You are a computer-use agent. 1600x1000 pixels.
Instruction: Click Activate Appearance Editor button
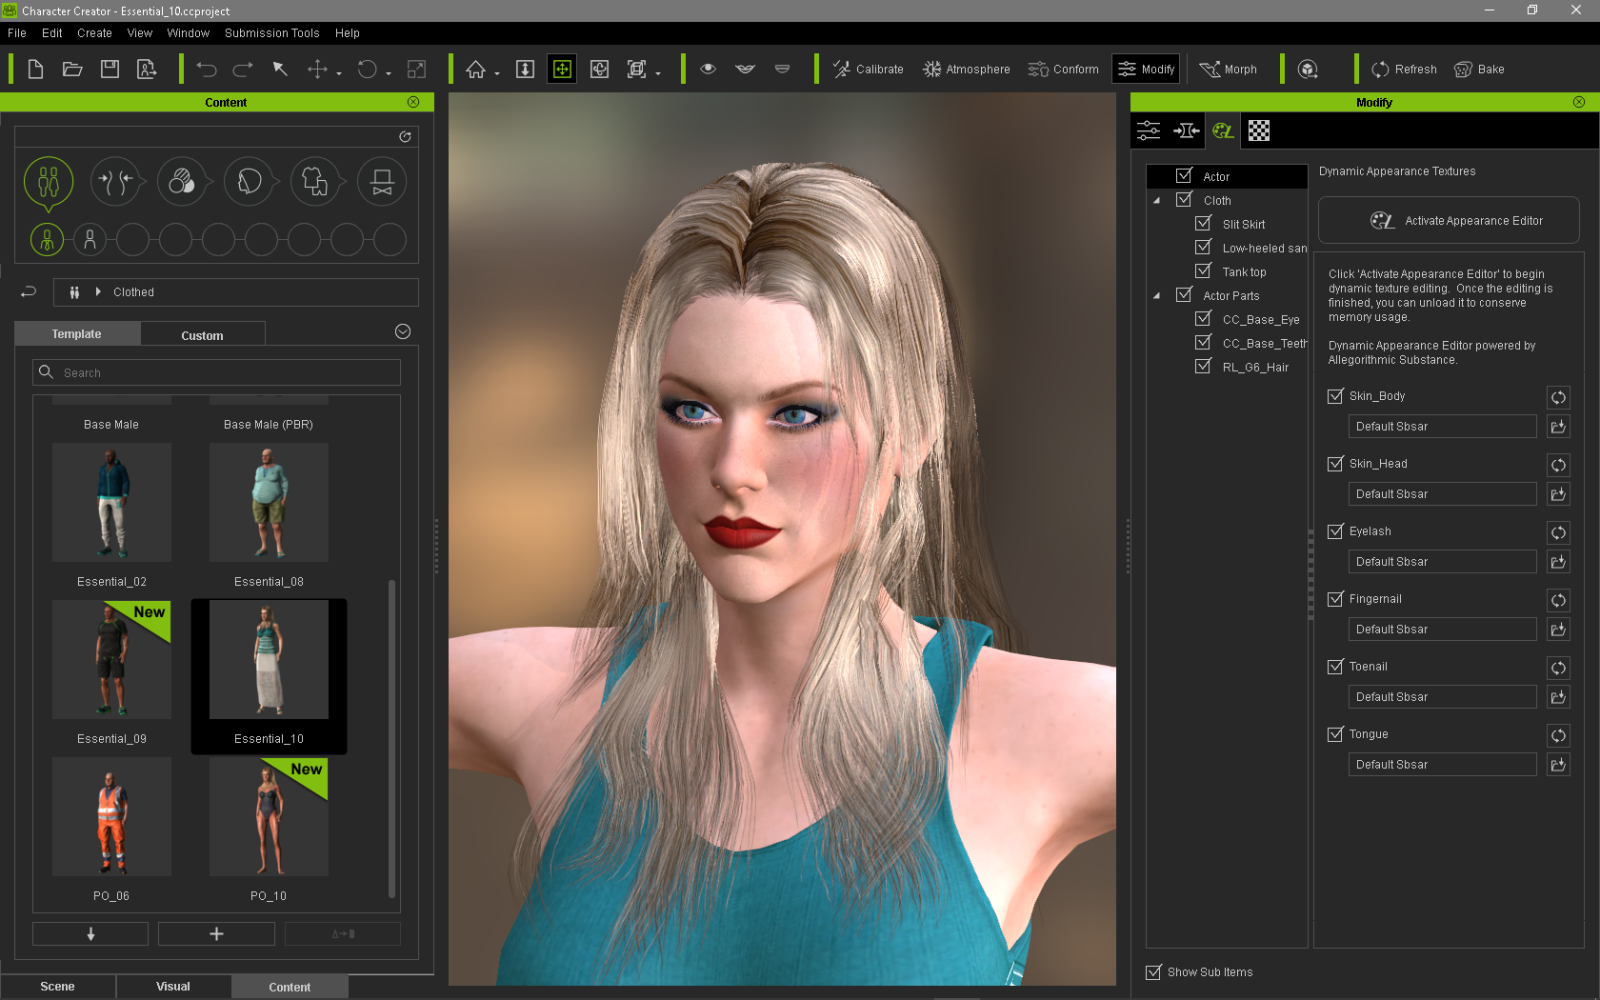coord(1449,220)
